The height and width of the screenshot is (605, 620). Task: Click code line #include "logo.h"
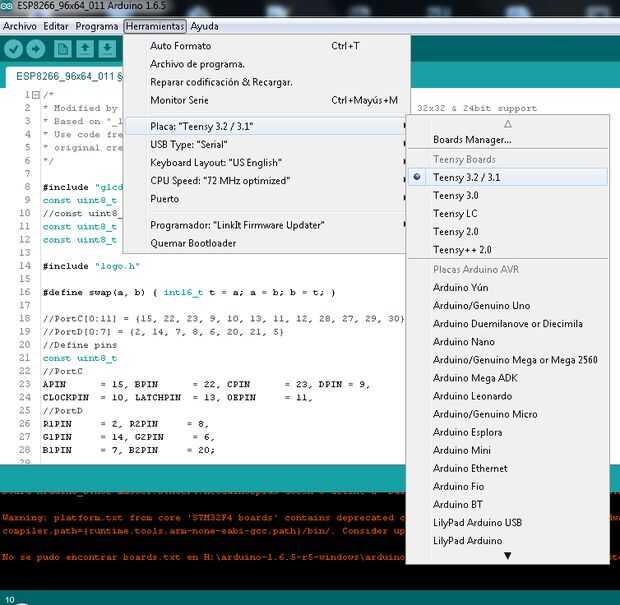pyautogui.click(x=91, y=266)
